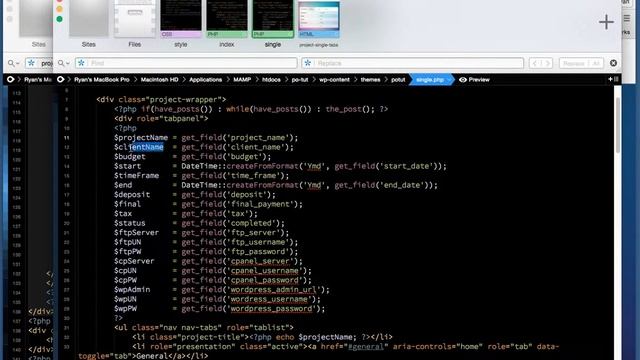
Task: Open search dropdown in back window
Action: [x=14, y=63]
